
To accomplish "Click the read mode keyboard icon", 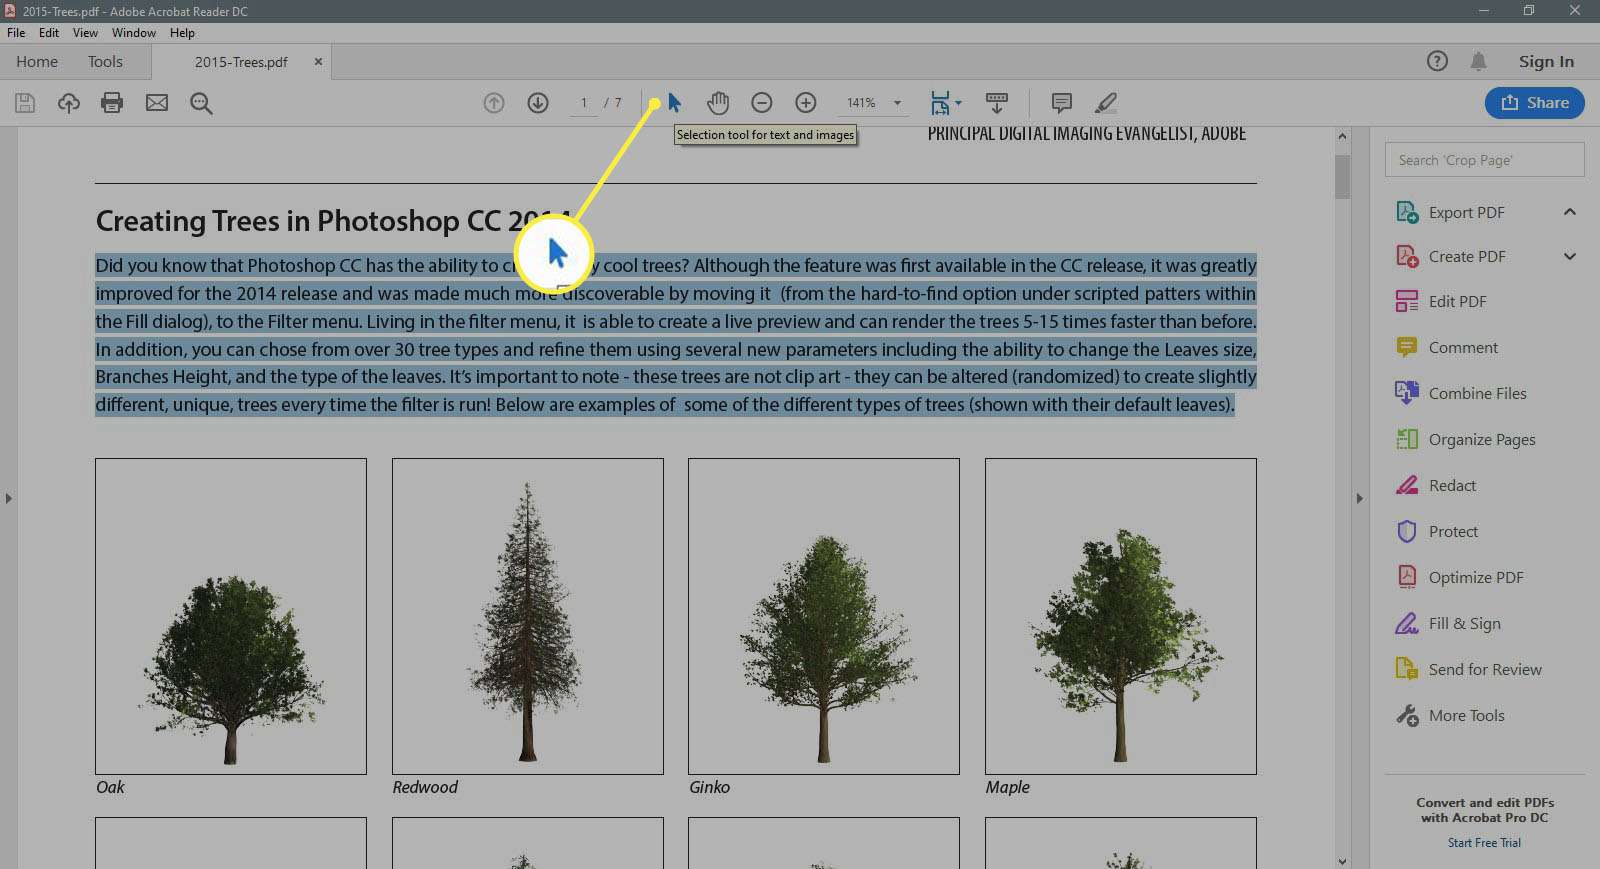I will coord(997,103).
